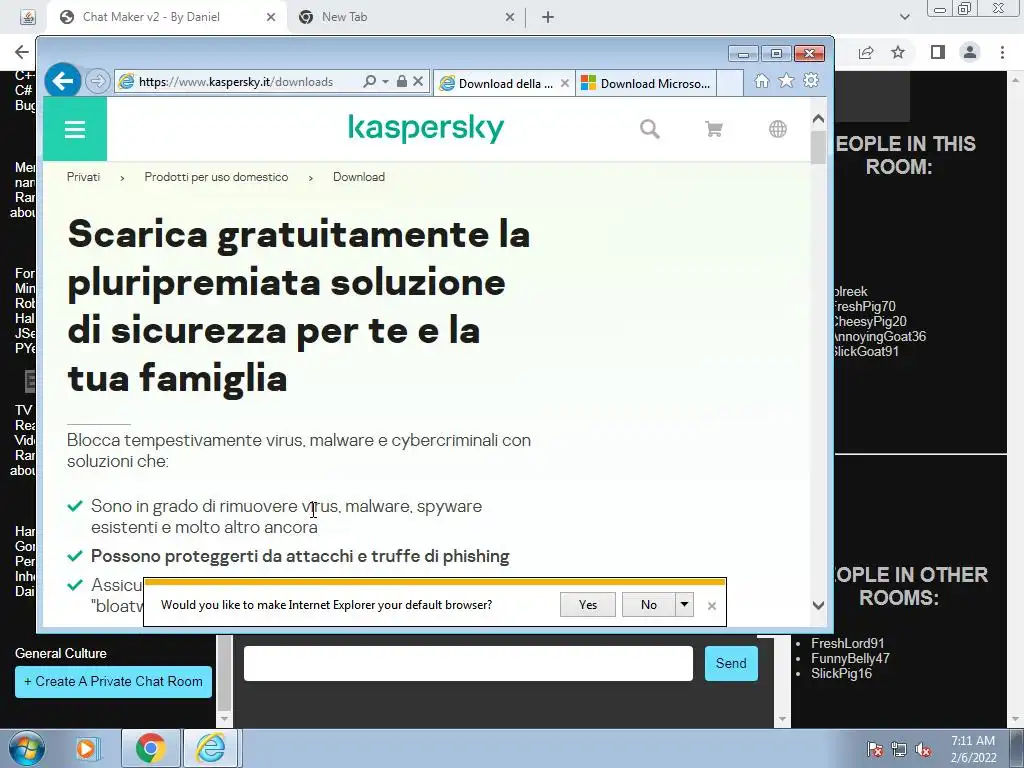Click the 'General Culture' room entry
1024x768 pixels.
[61, 653]
